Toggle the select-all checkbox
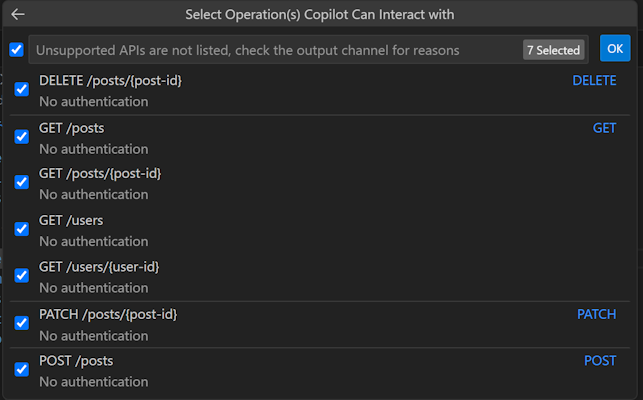This screenshot has height=400, width=643. (x=16, y=49)
